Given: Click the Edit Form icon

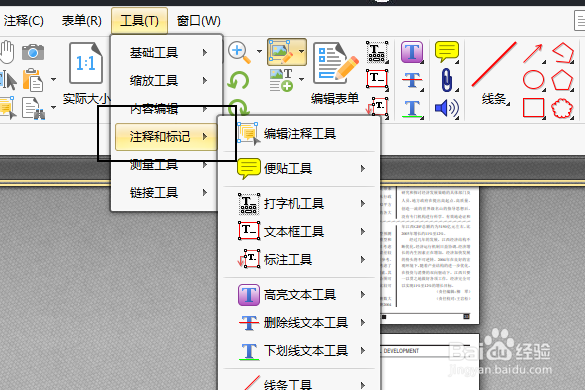Looking at the screenshot, I should pyautogui.click(x=335, y=63).
